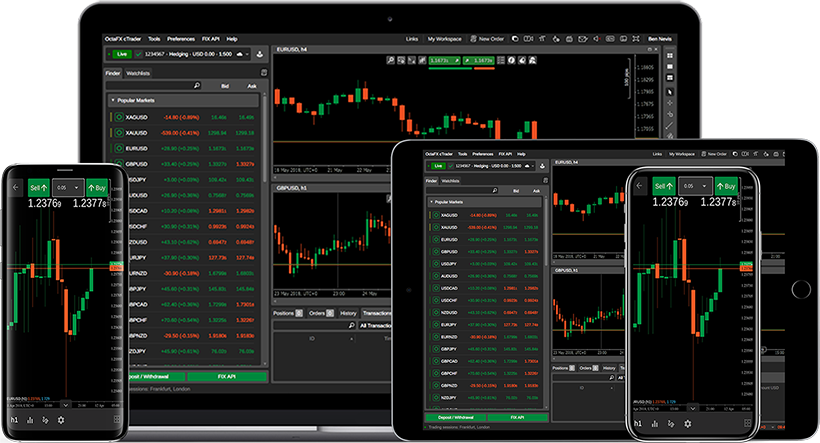Tap Buy button on the right phone
Viewport: 820px width, 443px height.
pyautogui.click(x=726, y=186)
